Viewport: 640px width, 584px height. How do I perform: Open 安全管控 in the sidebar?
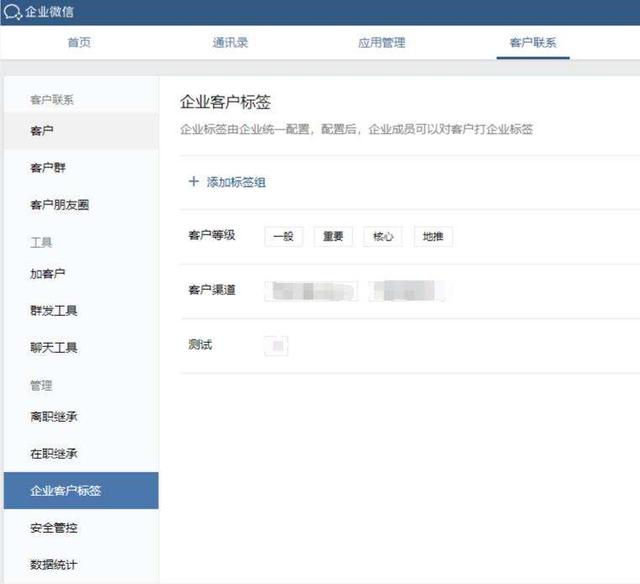click(x=81, y=528)
